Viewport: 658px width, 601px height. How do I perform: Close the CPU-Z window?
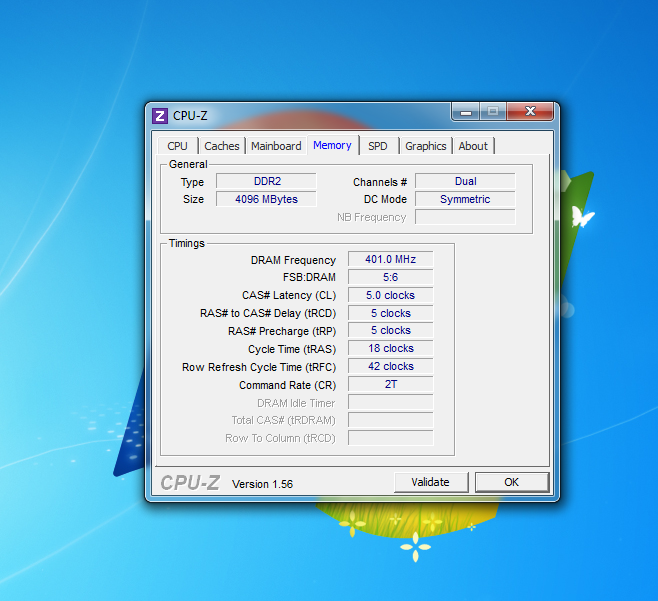coord(530,112)
